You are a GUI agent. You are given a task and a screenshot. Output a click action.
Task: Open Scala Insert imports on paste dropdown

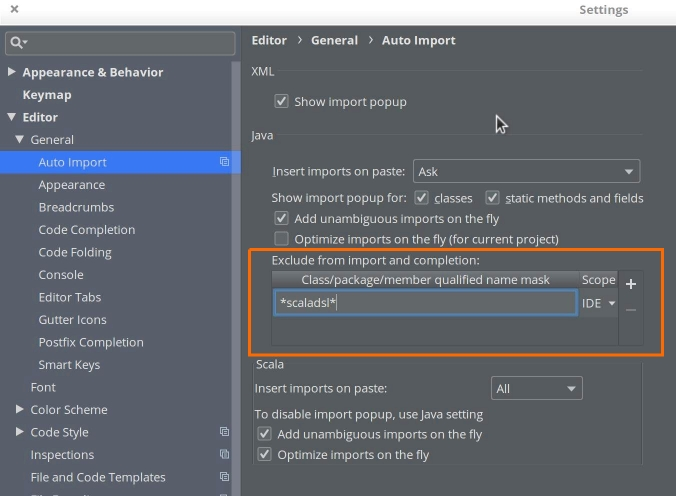[x=536, y=388]
